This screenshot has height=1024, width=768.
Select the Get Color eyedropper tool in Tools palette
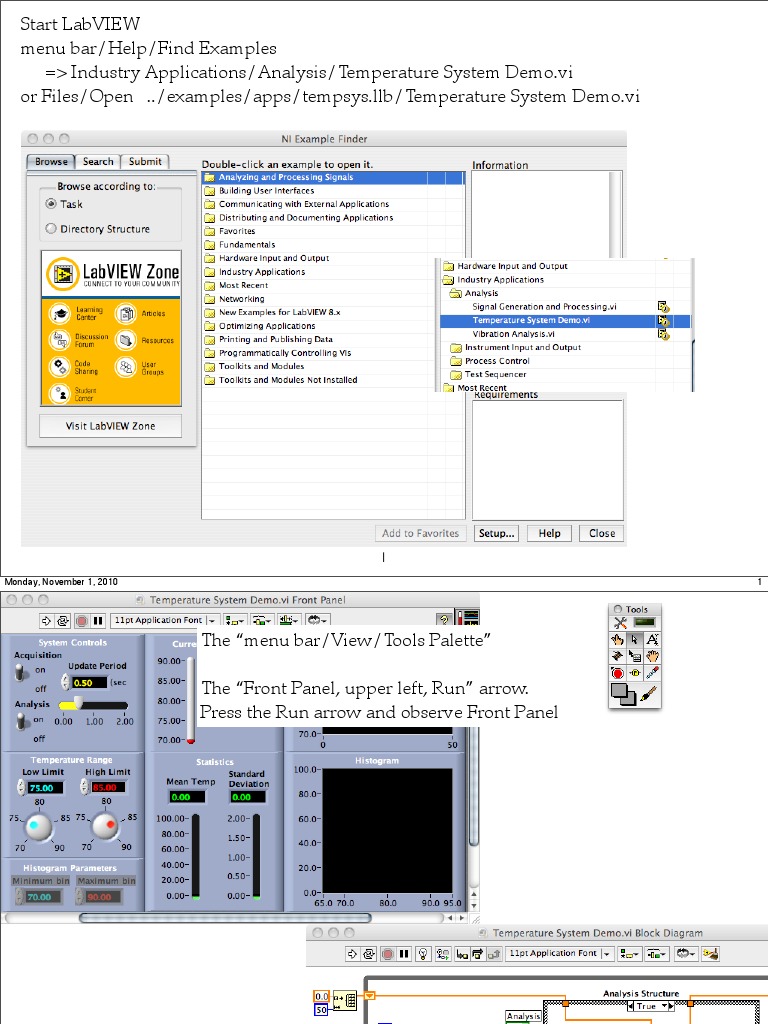click(x=652, y=673)
